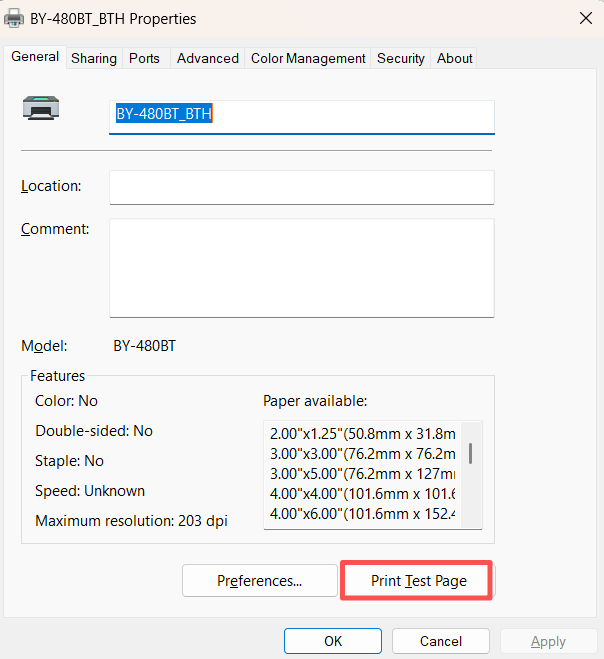Click the printer icon in the title bar
The height and width of the screenshot is (659, 604).
click(13, 18)
